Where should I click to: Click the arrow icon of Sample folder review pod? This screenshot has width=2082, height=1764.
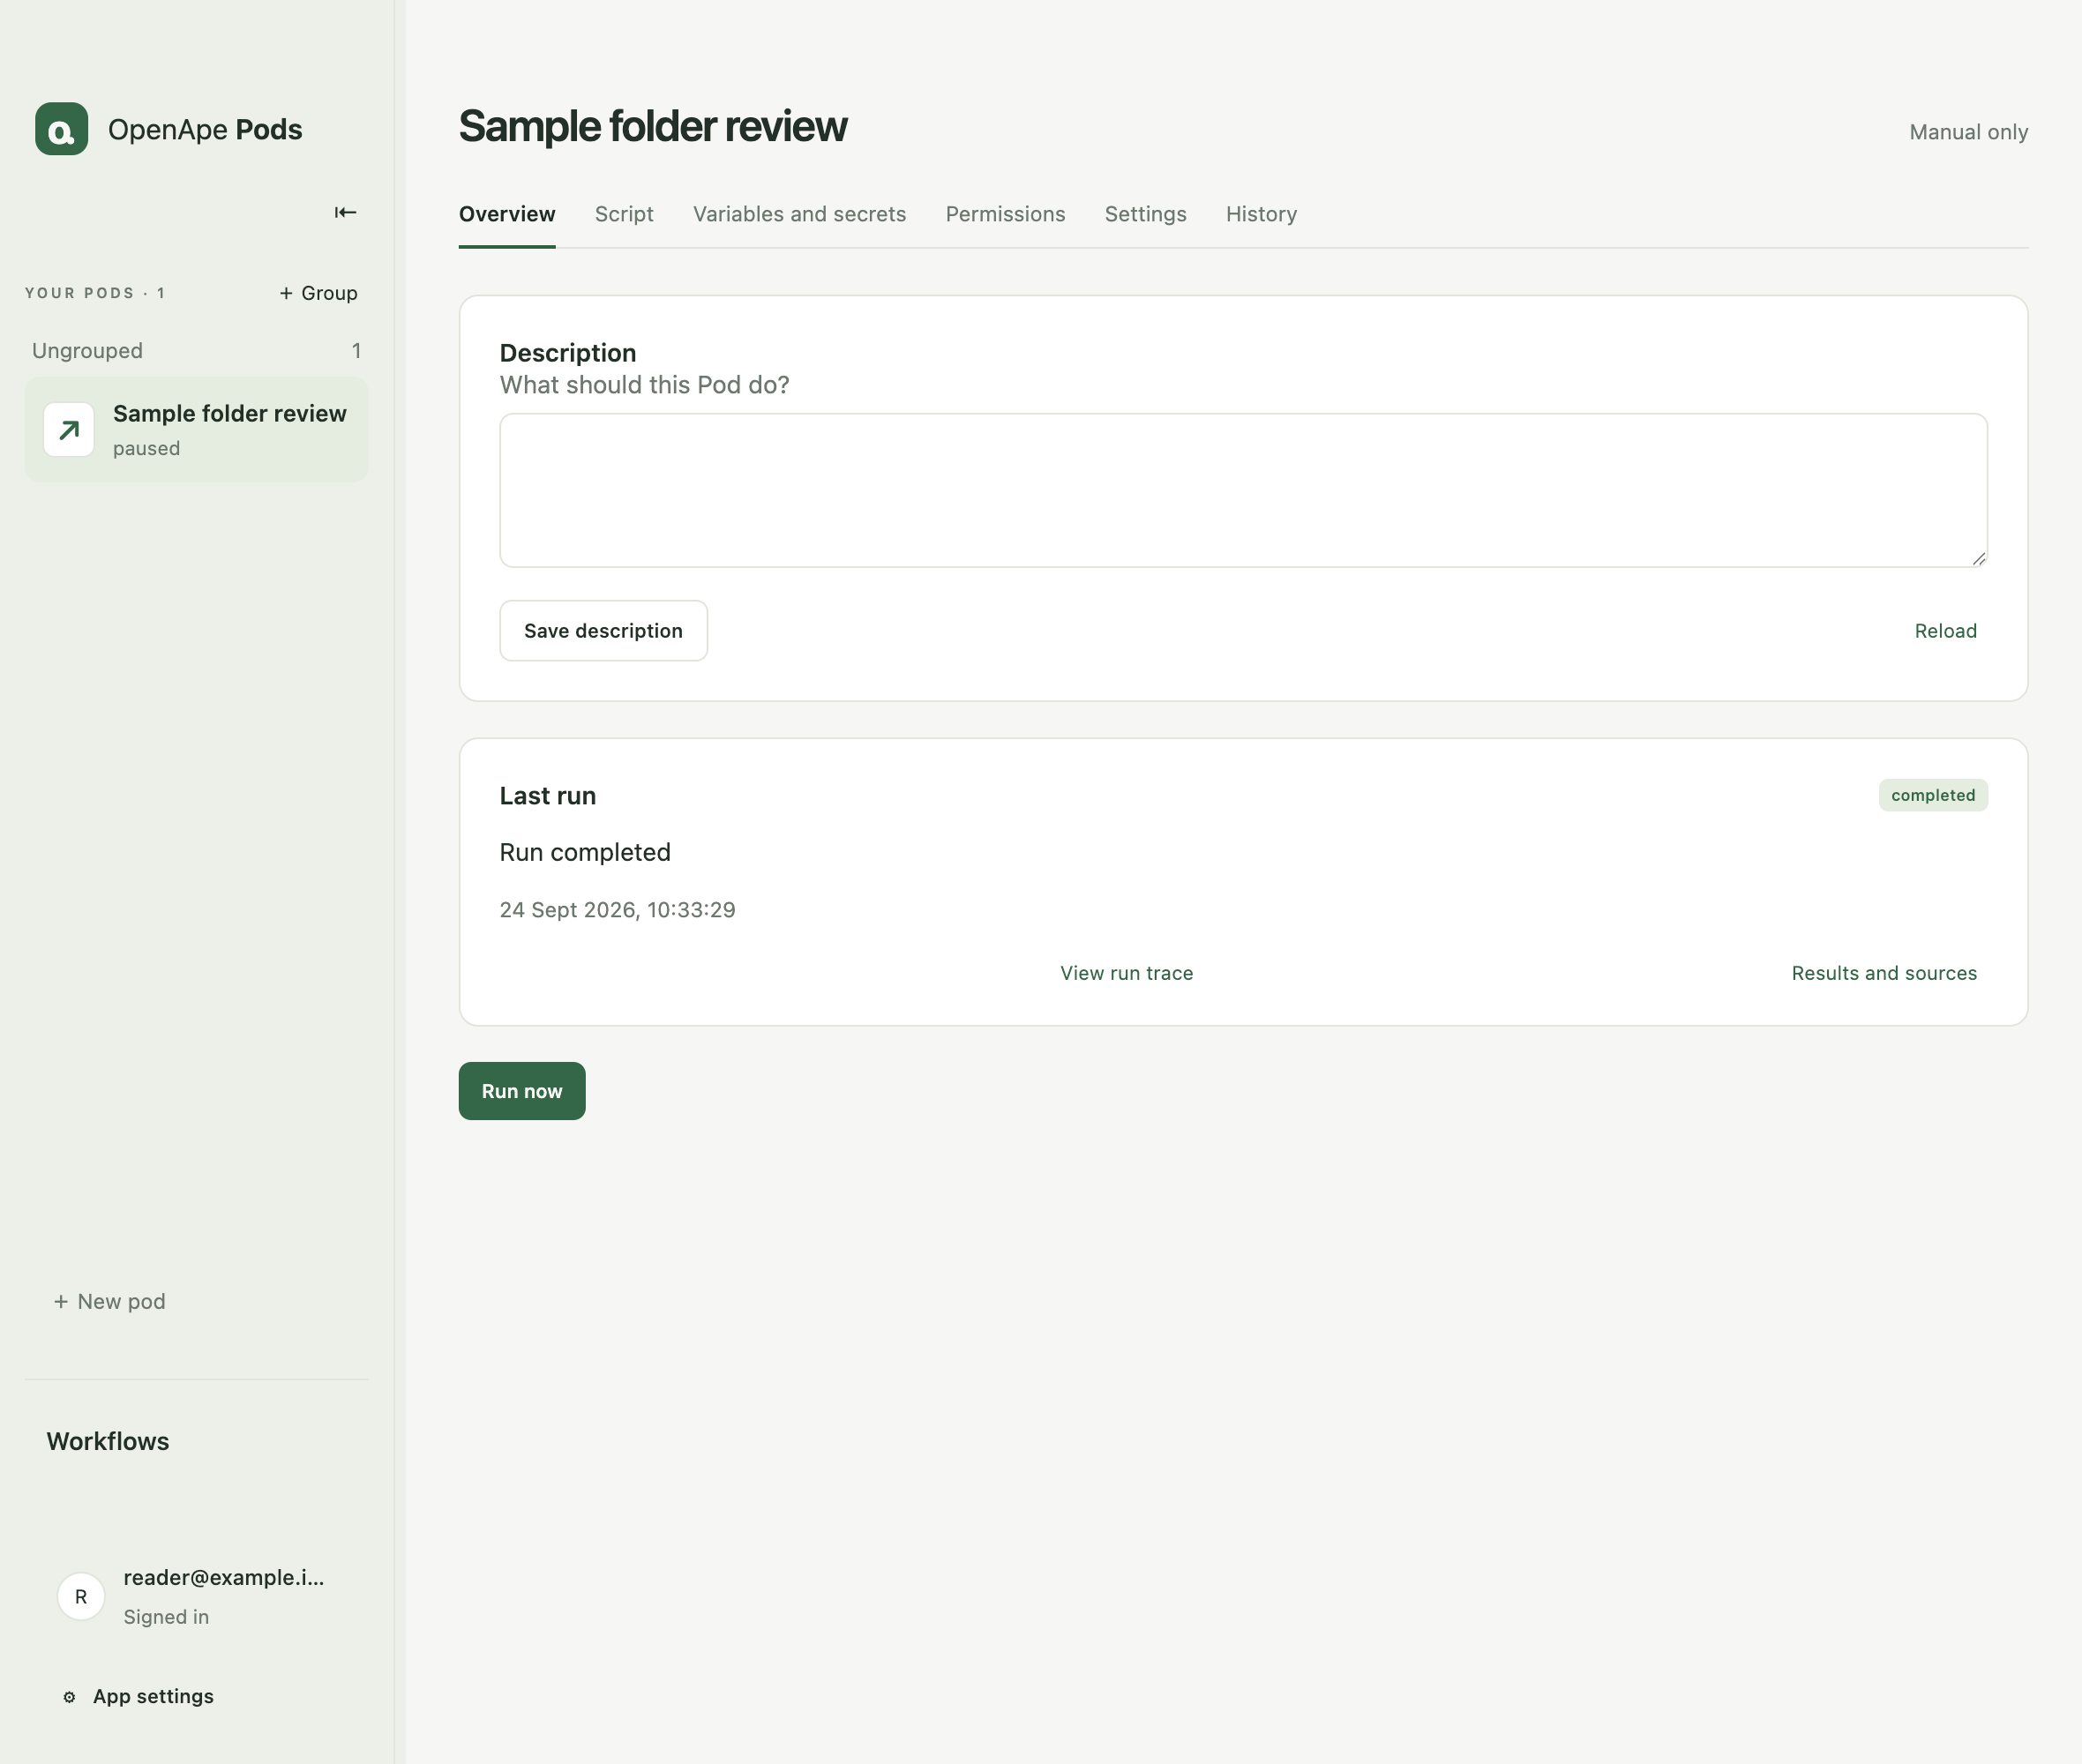coord(69,430)
